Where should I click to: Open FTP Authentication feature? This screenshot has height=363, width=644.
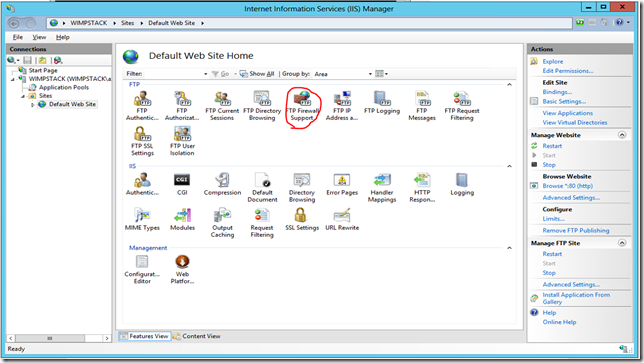[142, 106]
